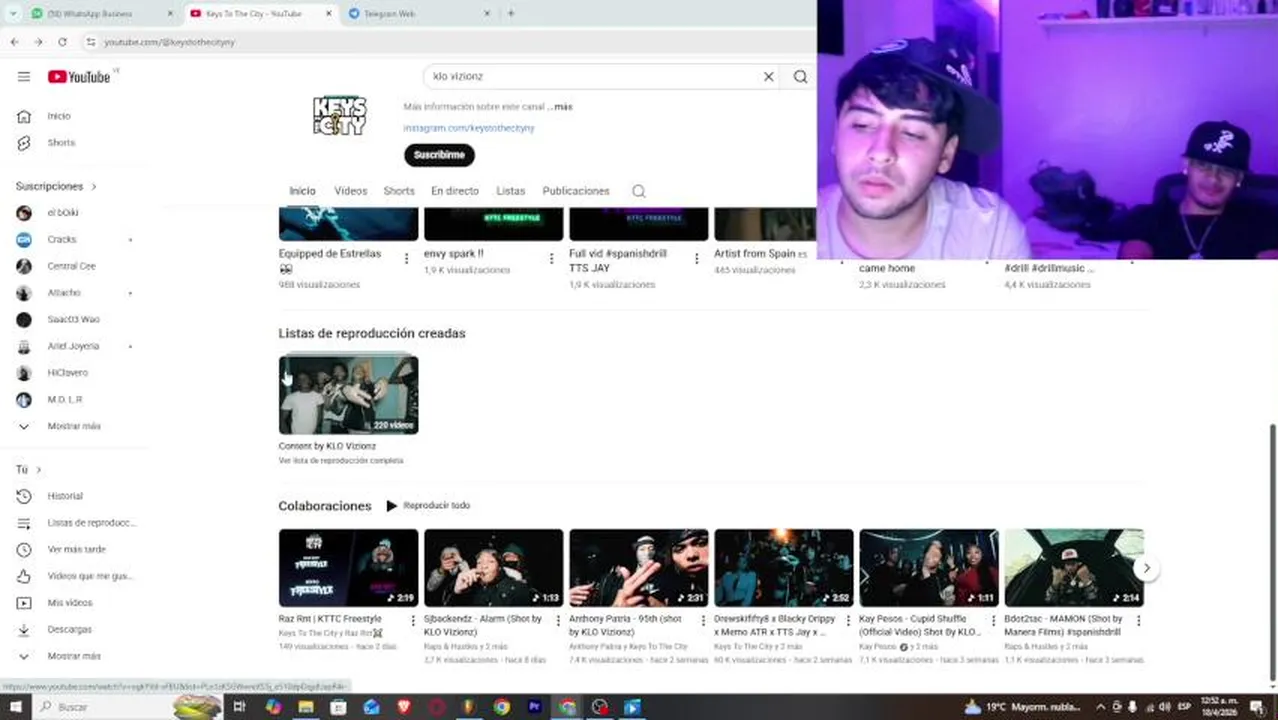
Task: Open Anthony Patria 95th video thumbnail
Action: (x=638, y=568)
